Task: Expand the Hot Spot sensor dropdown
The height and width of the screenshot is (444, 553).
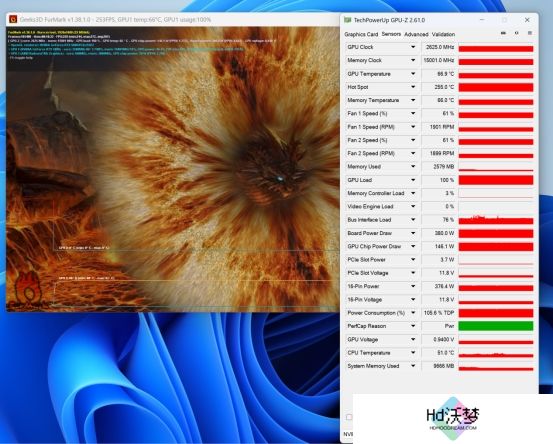Action: (x=413, y=87)
